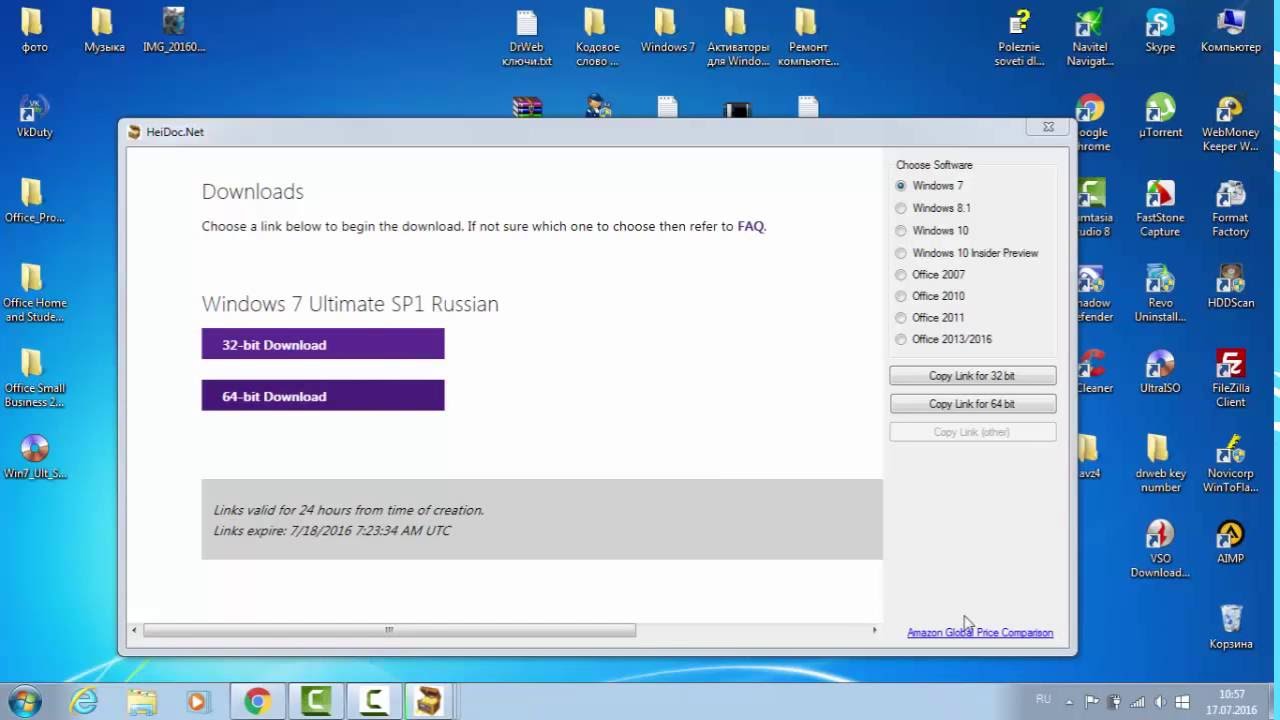Click Copy Link for 32 bit
This screenshot has width=1280, height=720.
972,376
